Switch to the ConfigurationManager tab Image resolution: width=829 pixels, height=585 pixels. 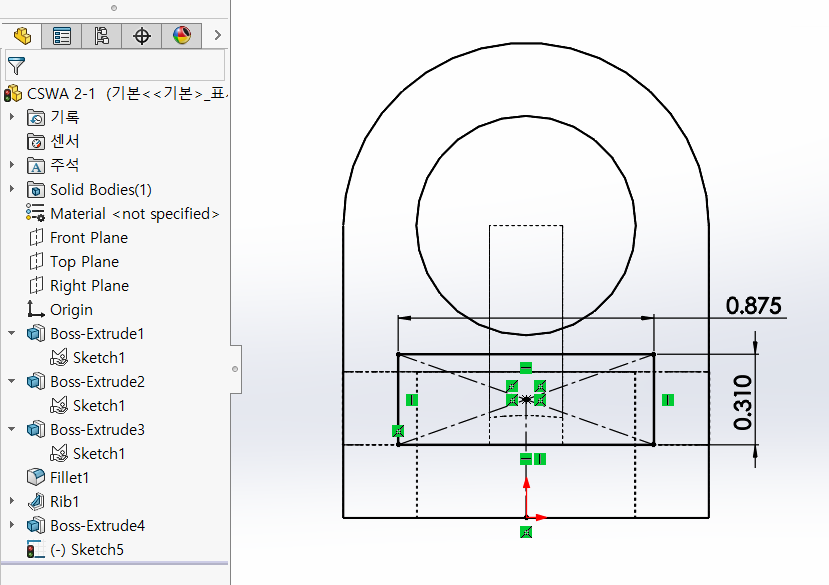(x=101, y=35)
